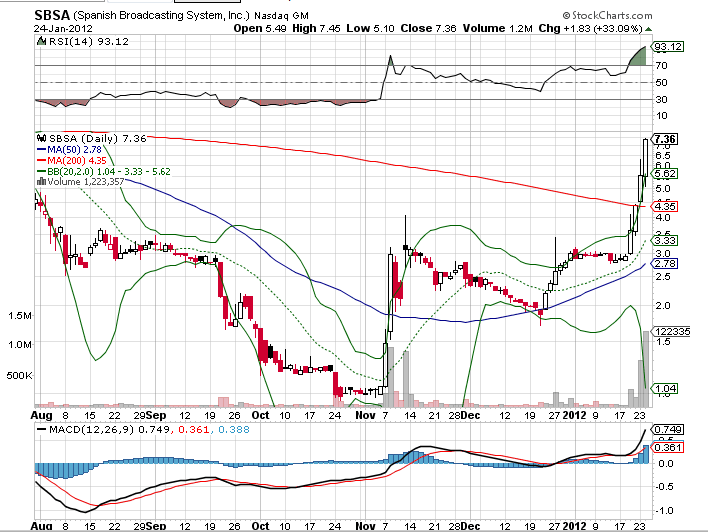Click the 1.0M label on volume scale
The width and height of the screenshot is (708, 532).
click(20, 345)
